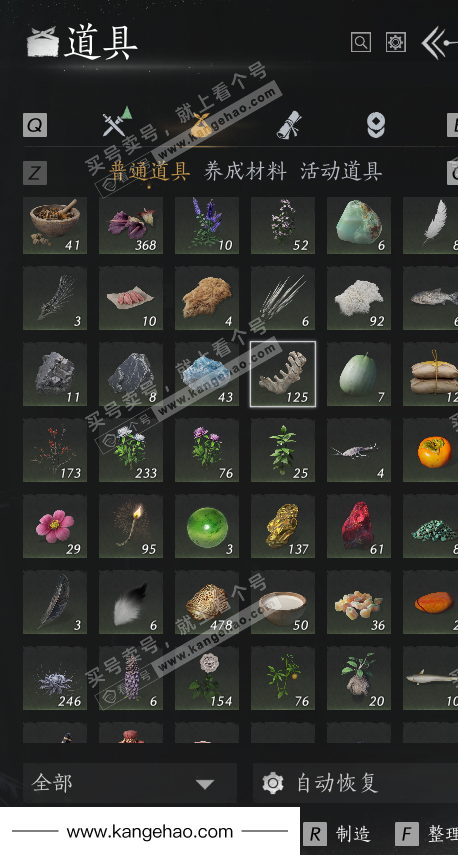The width and height of the screenshot is (458, 855).
Task: Select the green jade orb item
Action: [207, 526]
